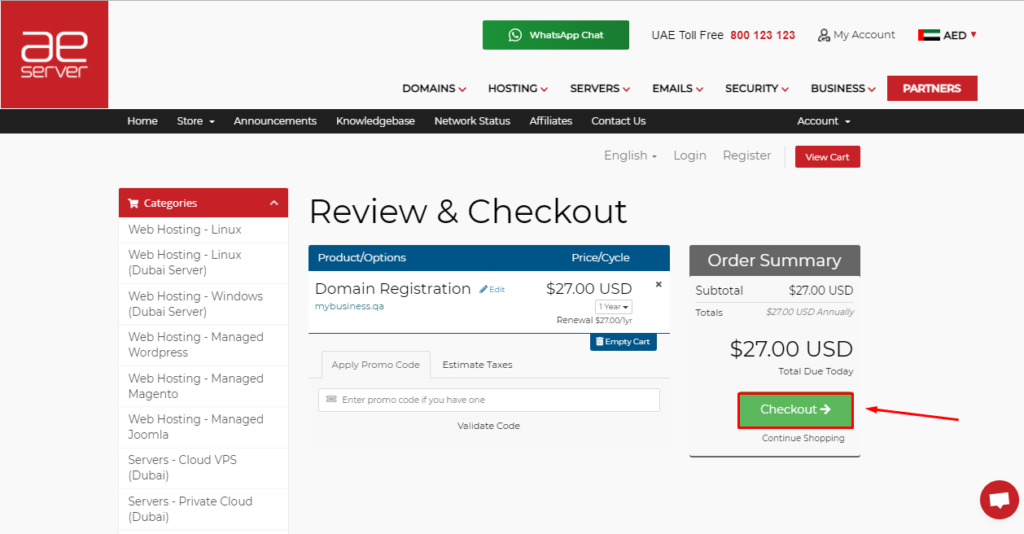Click the Continue Shopping link
Image resolution: width=1024 pixels, height=534 pixels.
(x=803, y=438)
